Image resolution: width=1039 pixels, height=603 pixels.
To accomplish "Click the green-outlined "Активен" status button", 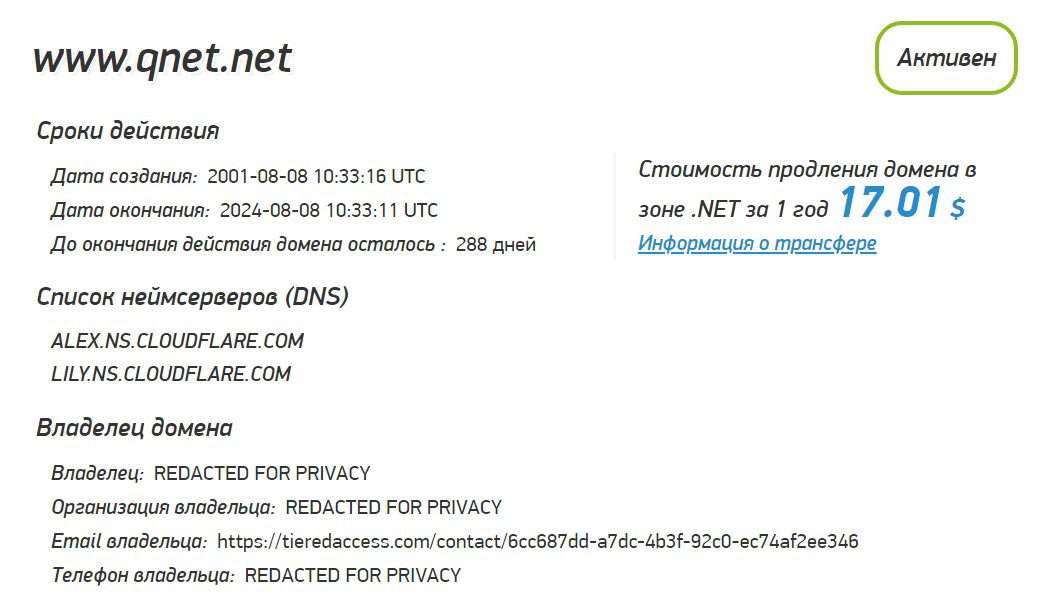I will tap(946, 58).
